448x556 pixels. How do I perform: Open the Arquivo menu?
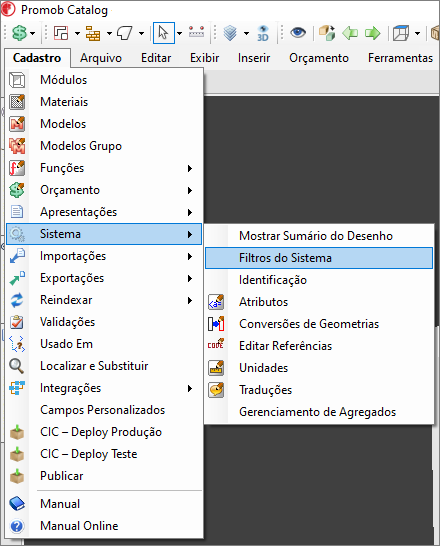pos(101,58)
